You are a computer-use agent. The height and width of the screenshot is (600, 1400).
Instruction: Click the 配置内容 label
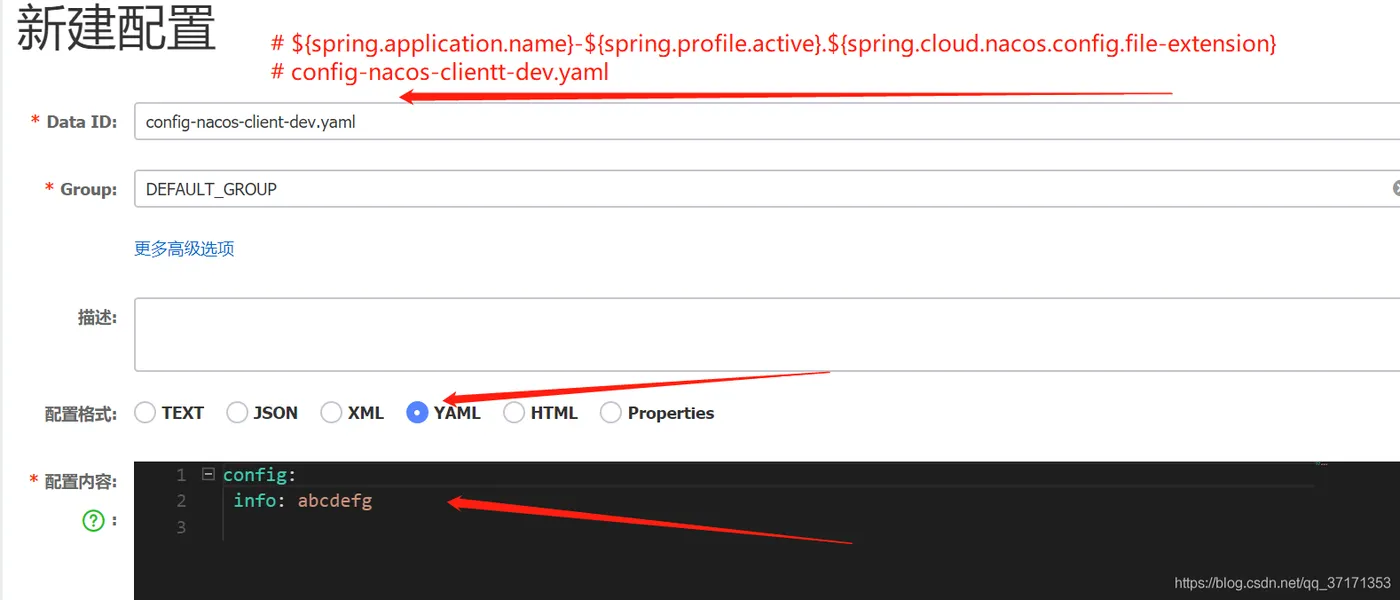[x=81, y=481]
